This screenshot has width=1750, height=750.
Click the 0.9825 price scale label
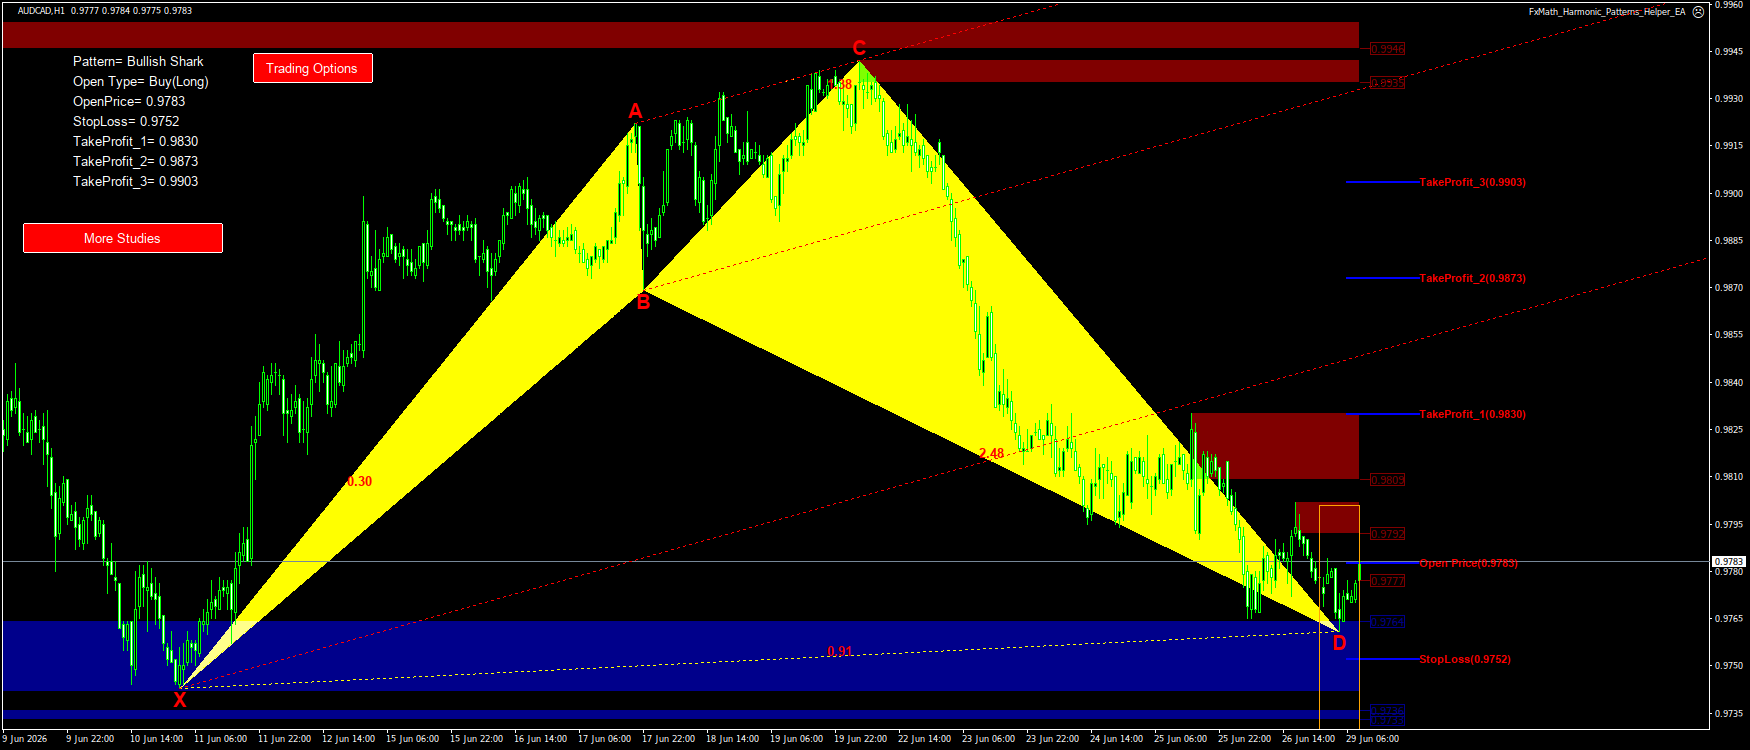point(1729,429)
